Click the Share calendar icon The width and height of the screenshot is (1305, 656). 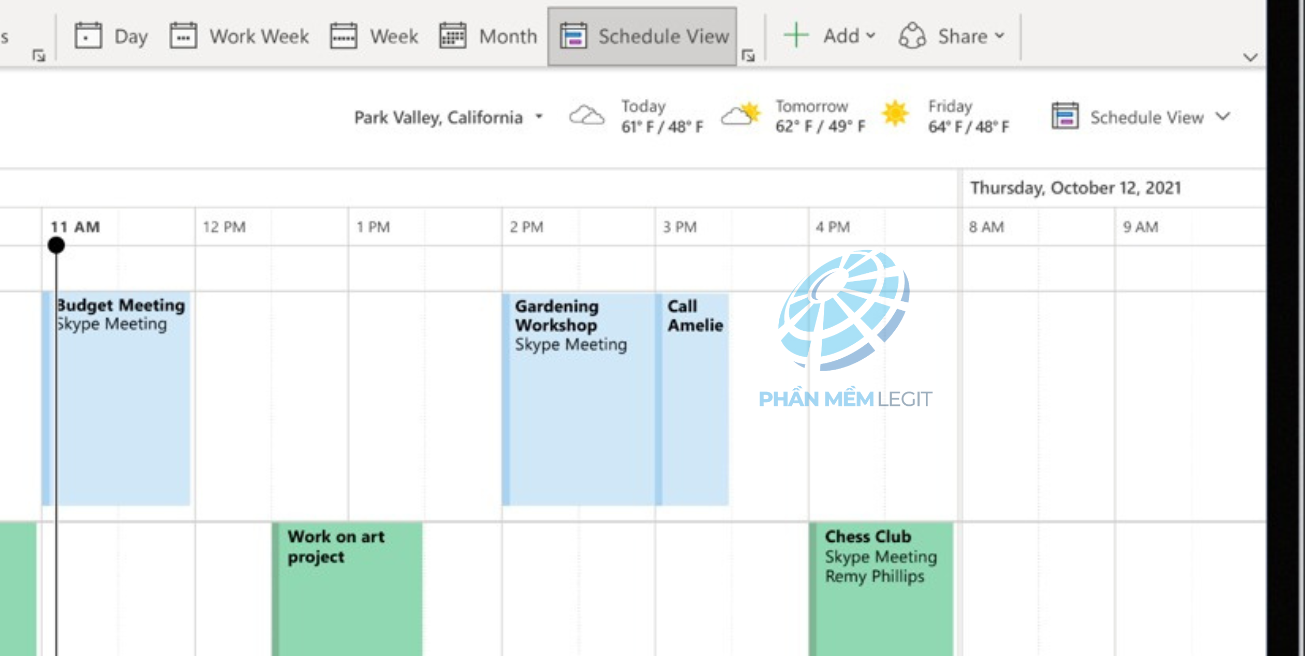click(x=912, y=36)
